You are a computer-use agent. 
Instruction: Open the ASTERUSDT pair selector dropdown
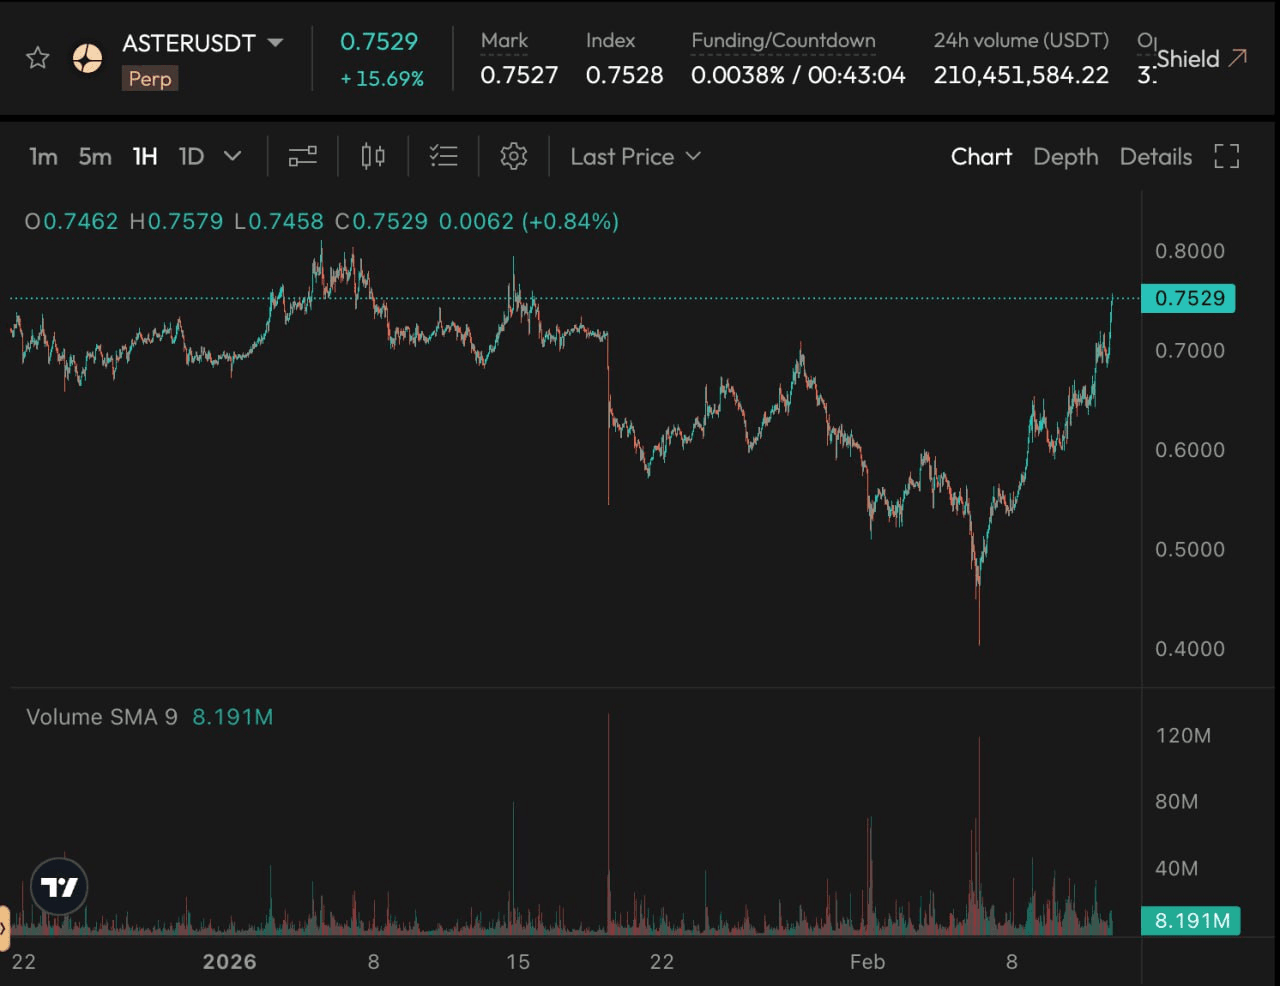pos(276,43)
